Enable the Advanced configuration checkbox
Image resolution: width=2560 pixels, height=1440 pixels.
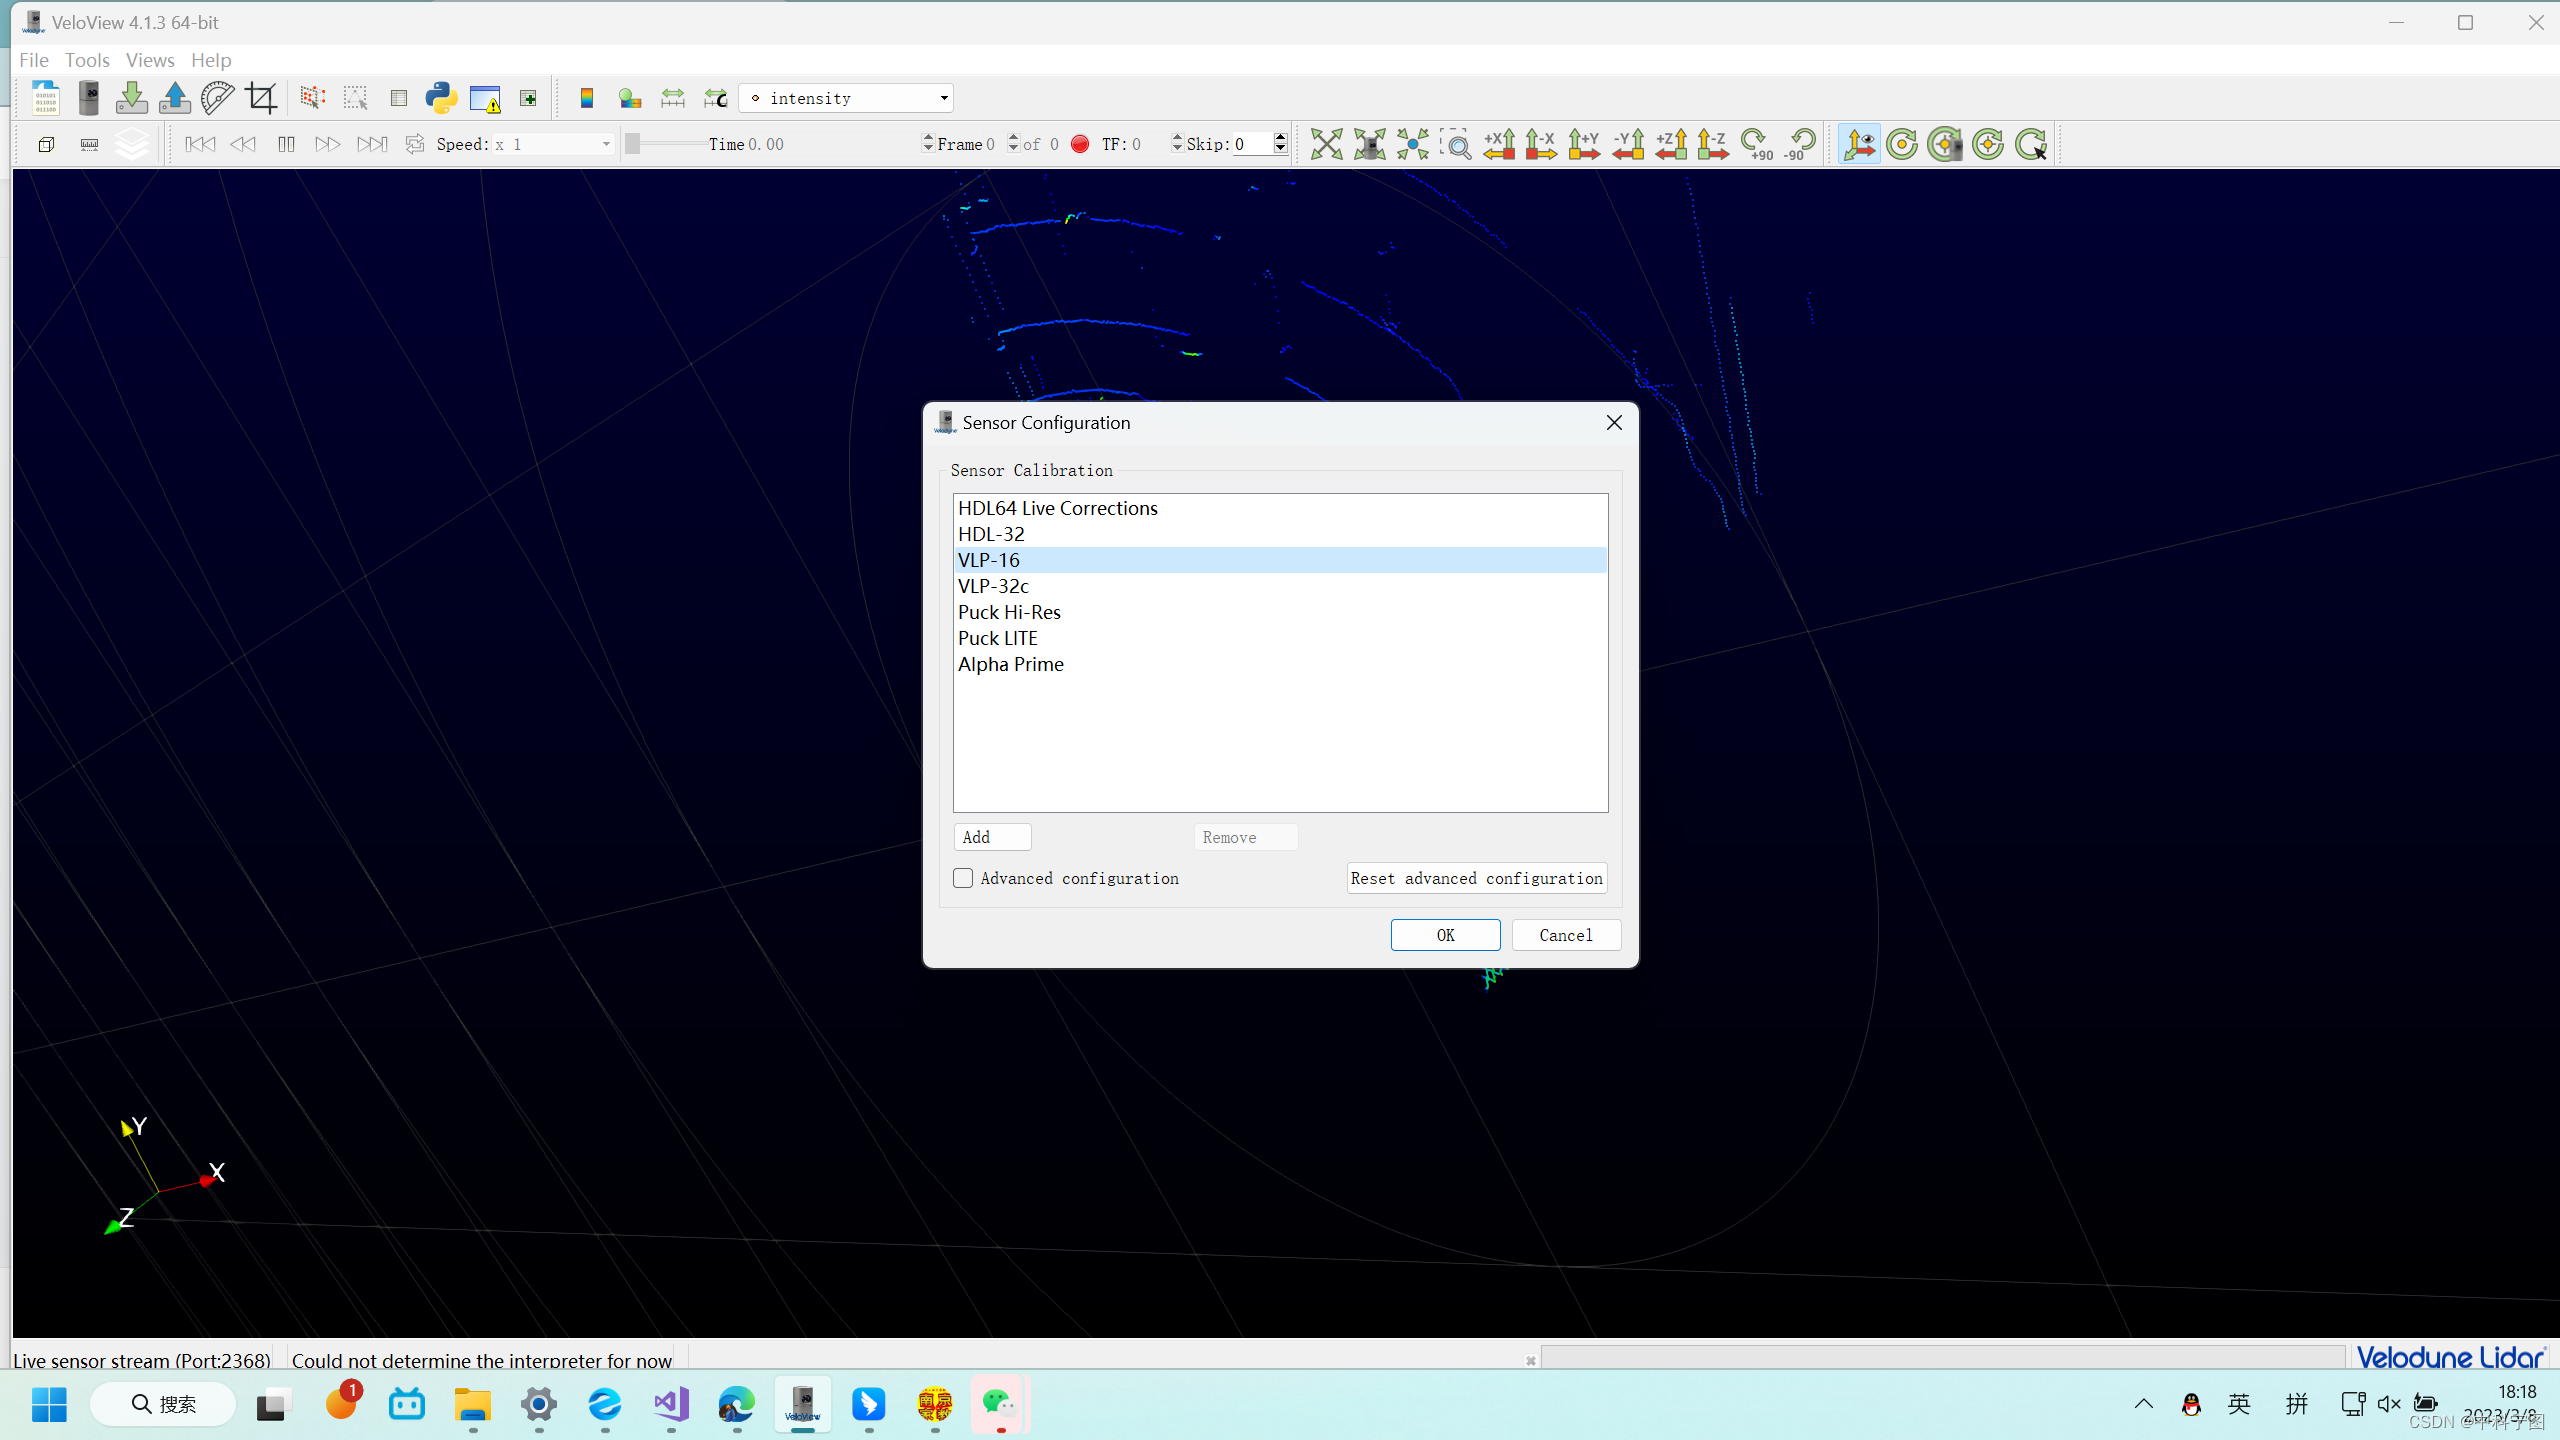[x=961, y=877]
